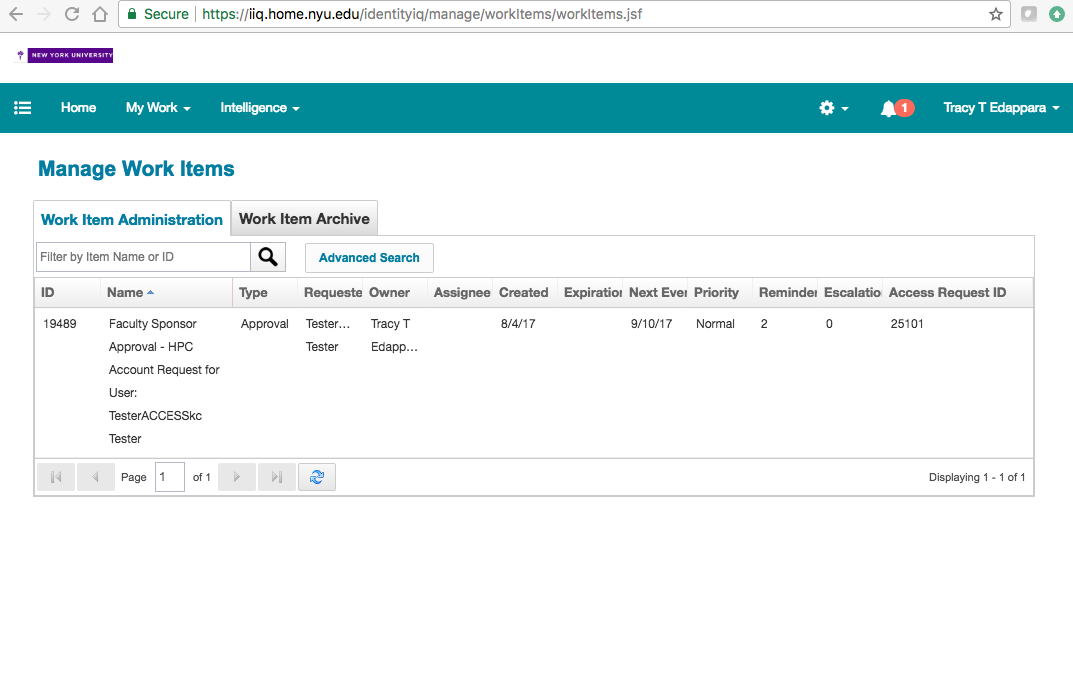Screen dimensions: 1073x697
Task: Click the browser reload icon
Action: [72, 14]
